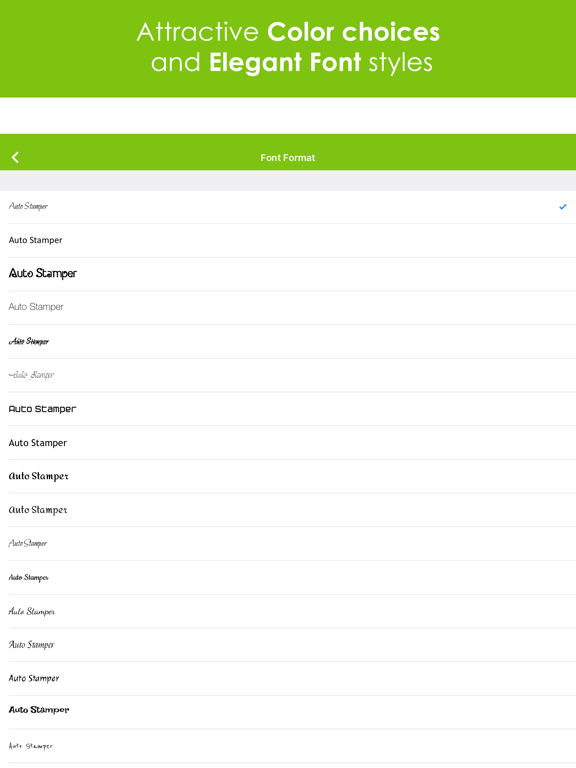The height and width of the screenshot is (768, 576).
Task: Choose the faint gray flourish-script Auto Stamper font
Action: point(288,375)
